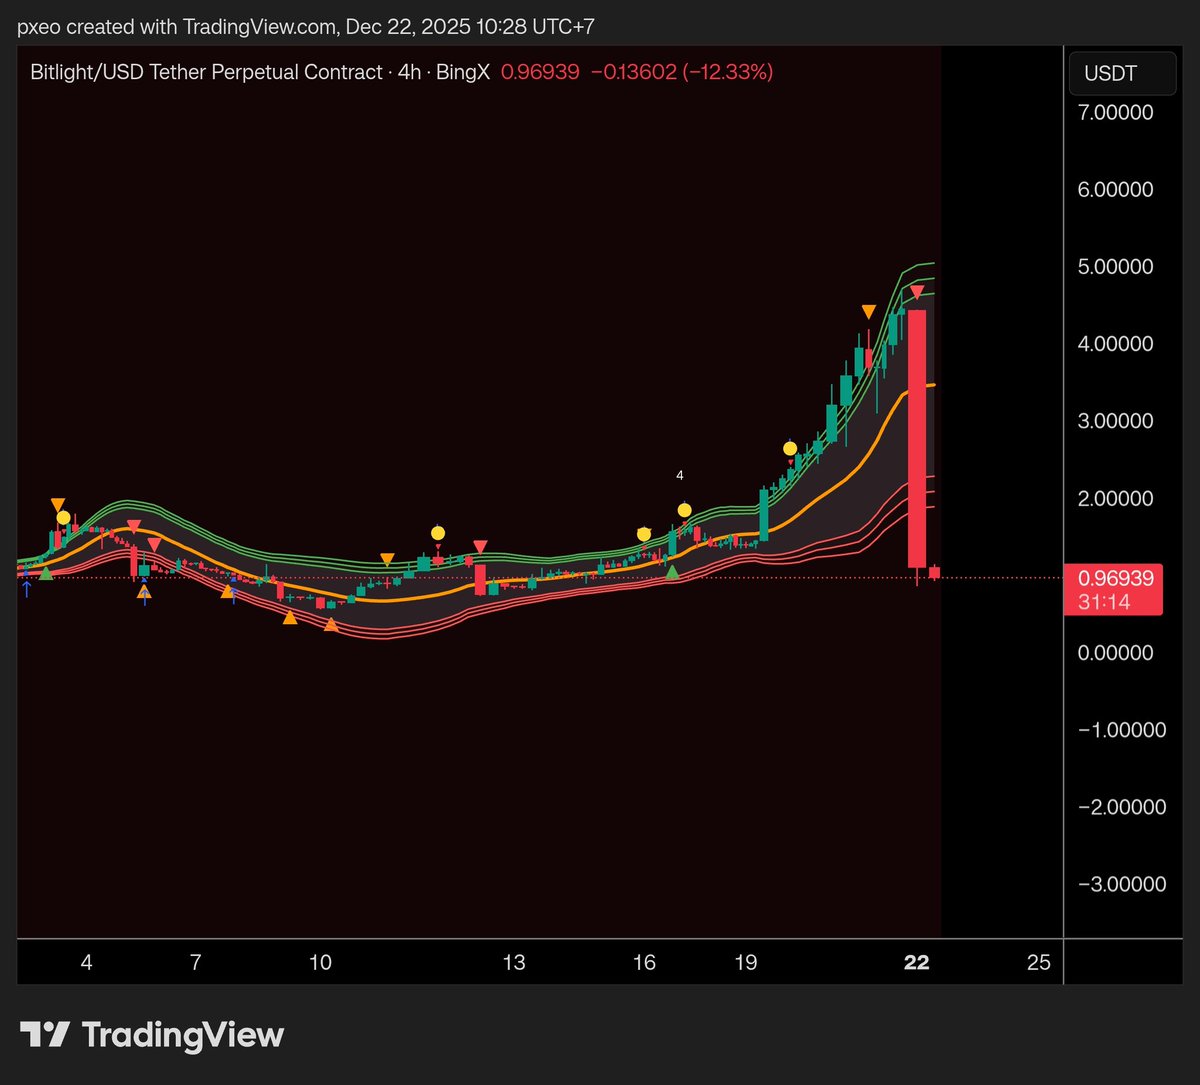This screenshot has width=1200, height=1085.
Task: Select the red down-triangle marker above the huge red candle
Action: pyautogui.click(x=917, y=292)
